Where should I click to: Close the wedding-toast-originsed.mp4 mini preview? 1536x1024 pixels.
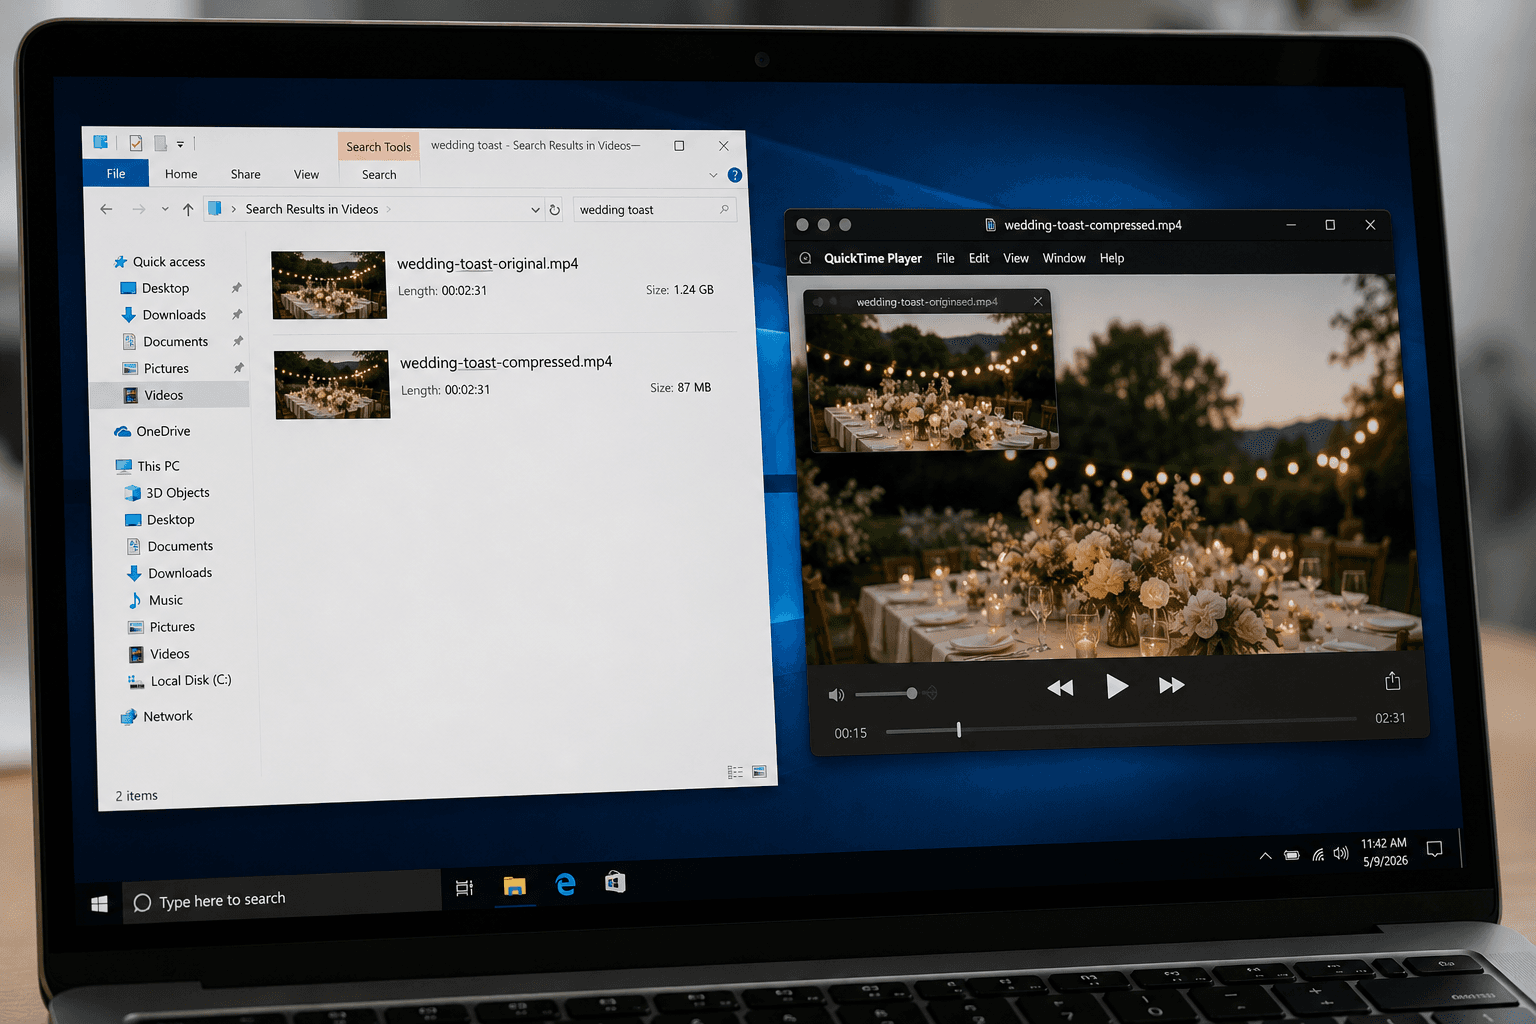click(x=1038, y=301)
